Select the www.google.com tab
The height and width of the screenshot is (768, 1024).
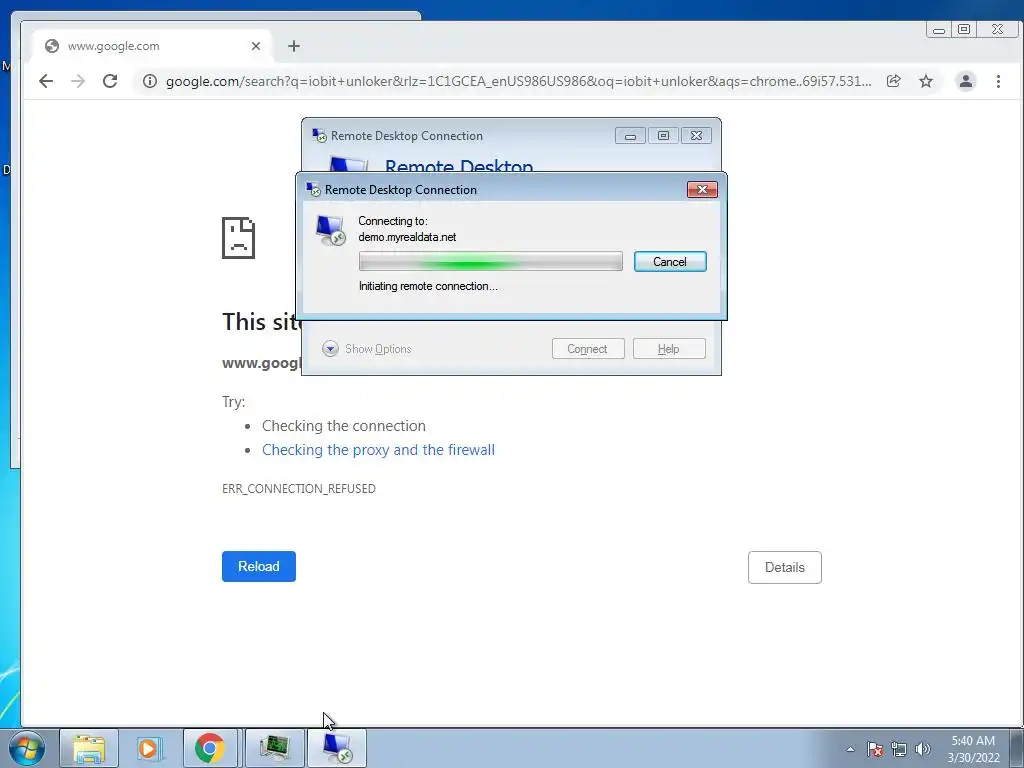pyautogui.click(x=153, y=46)
